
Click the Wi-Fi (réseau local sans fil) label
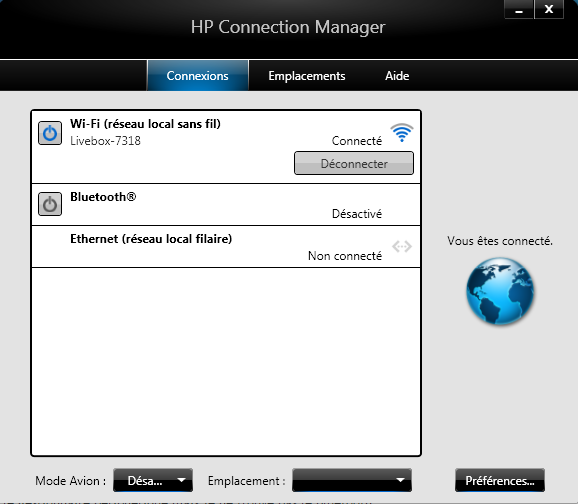coord(145,124)
